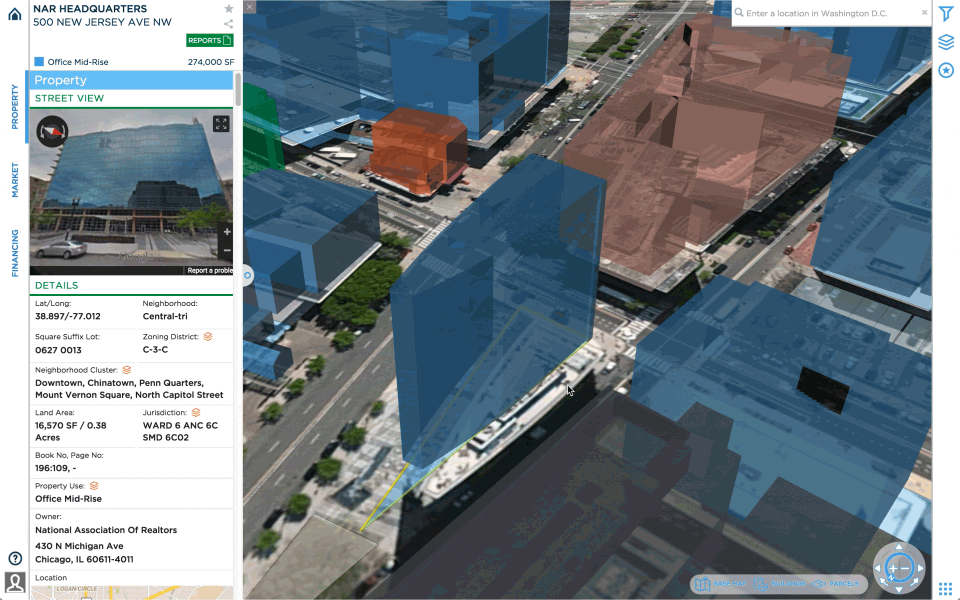Collapse side panel via circular handle

tap(247, 276)
